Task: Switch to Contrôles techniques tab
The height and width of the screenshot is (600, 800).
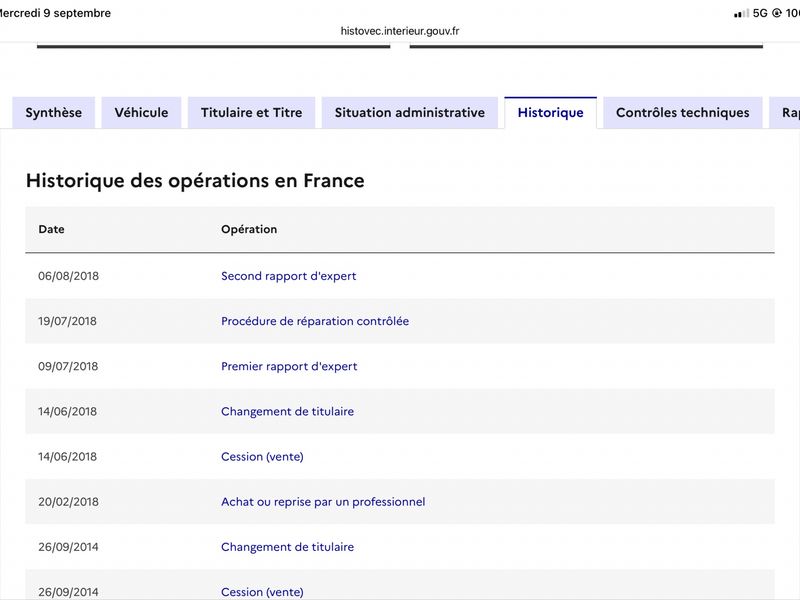Action: tap(683, 113)
